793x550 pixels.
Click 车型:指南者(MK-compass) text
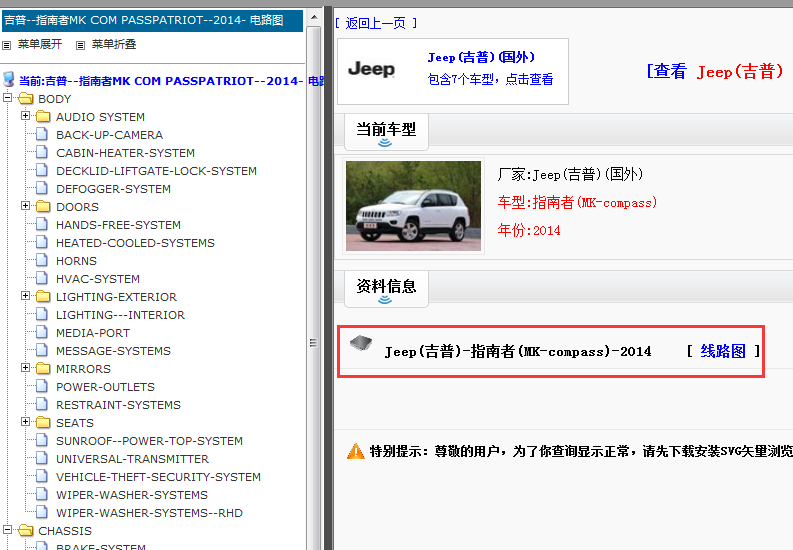577,202
